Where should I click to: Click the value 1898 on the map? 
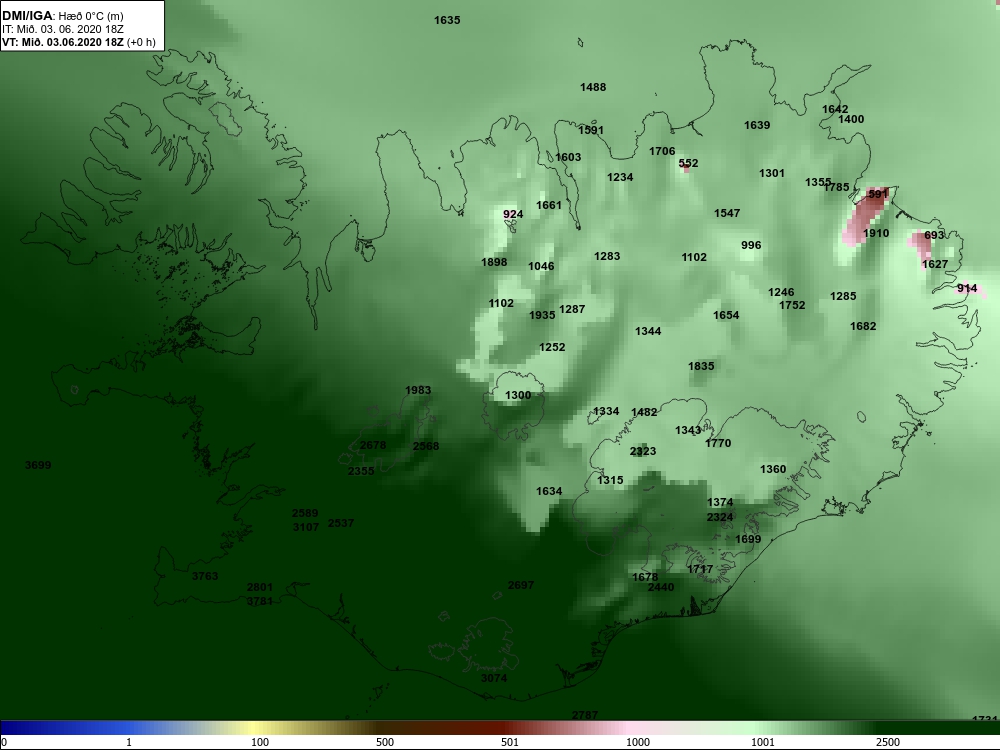point(494,262)
